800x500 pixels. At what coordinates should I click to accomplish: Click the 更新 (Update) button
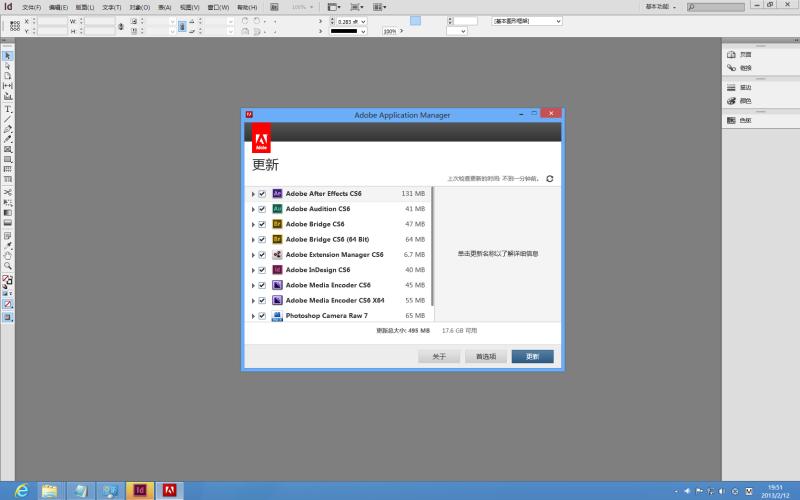point(533,357)
